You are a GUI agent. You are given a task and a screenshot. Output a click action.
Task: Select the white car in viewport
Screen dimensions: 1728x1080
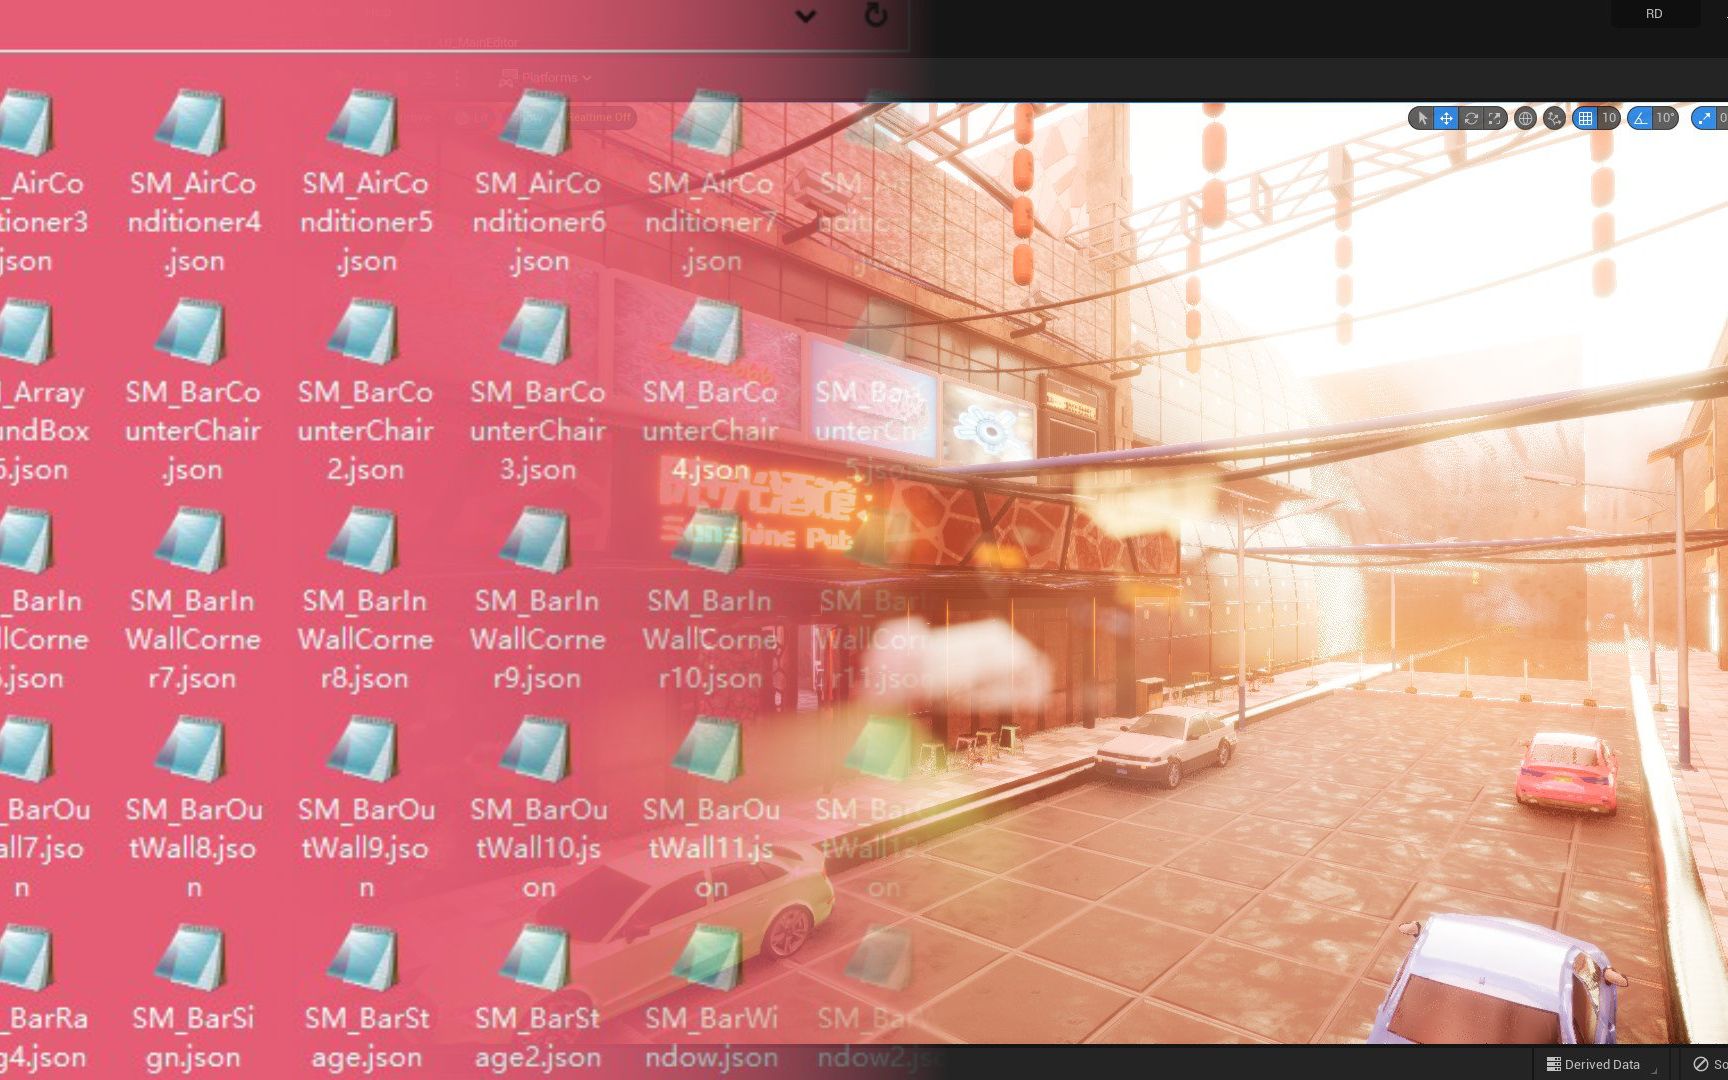tap(1165, 745)
